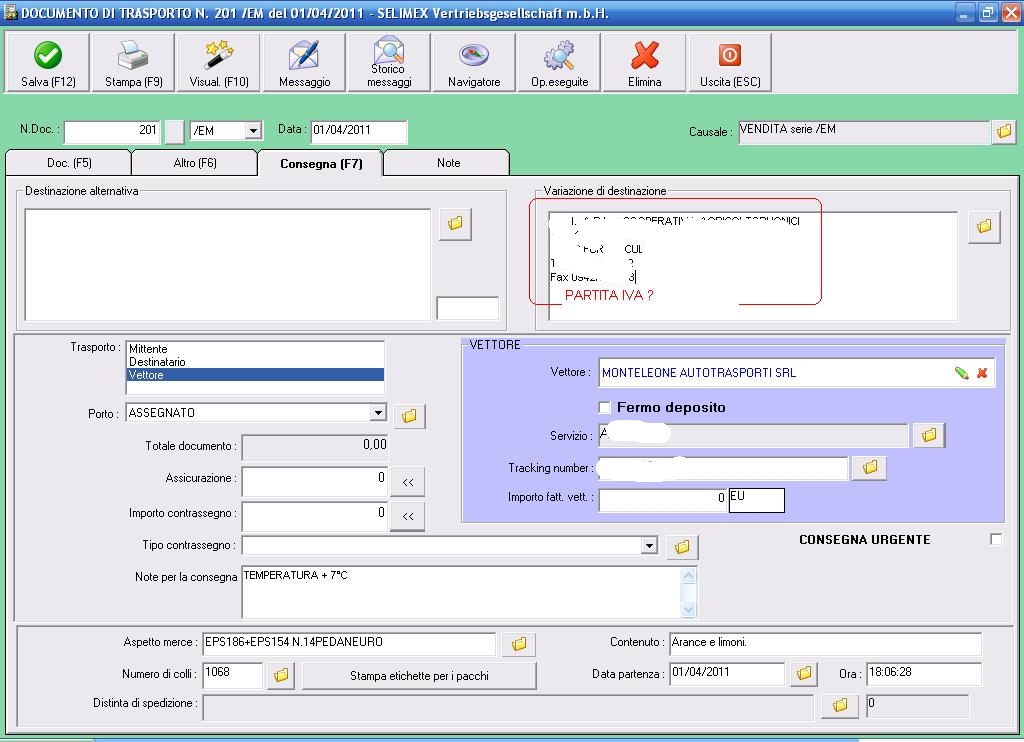Open the Messaggio toolbar icon
Viewport: 1024px width, 742px height.
(304, 56)
